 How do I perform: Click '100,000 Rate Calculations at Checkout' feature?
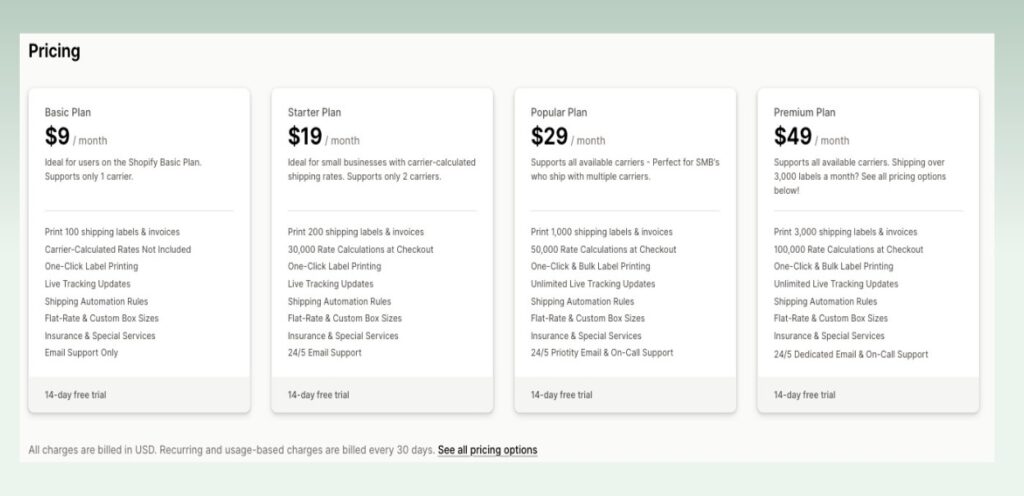point(848,249)
